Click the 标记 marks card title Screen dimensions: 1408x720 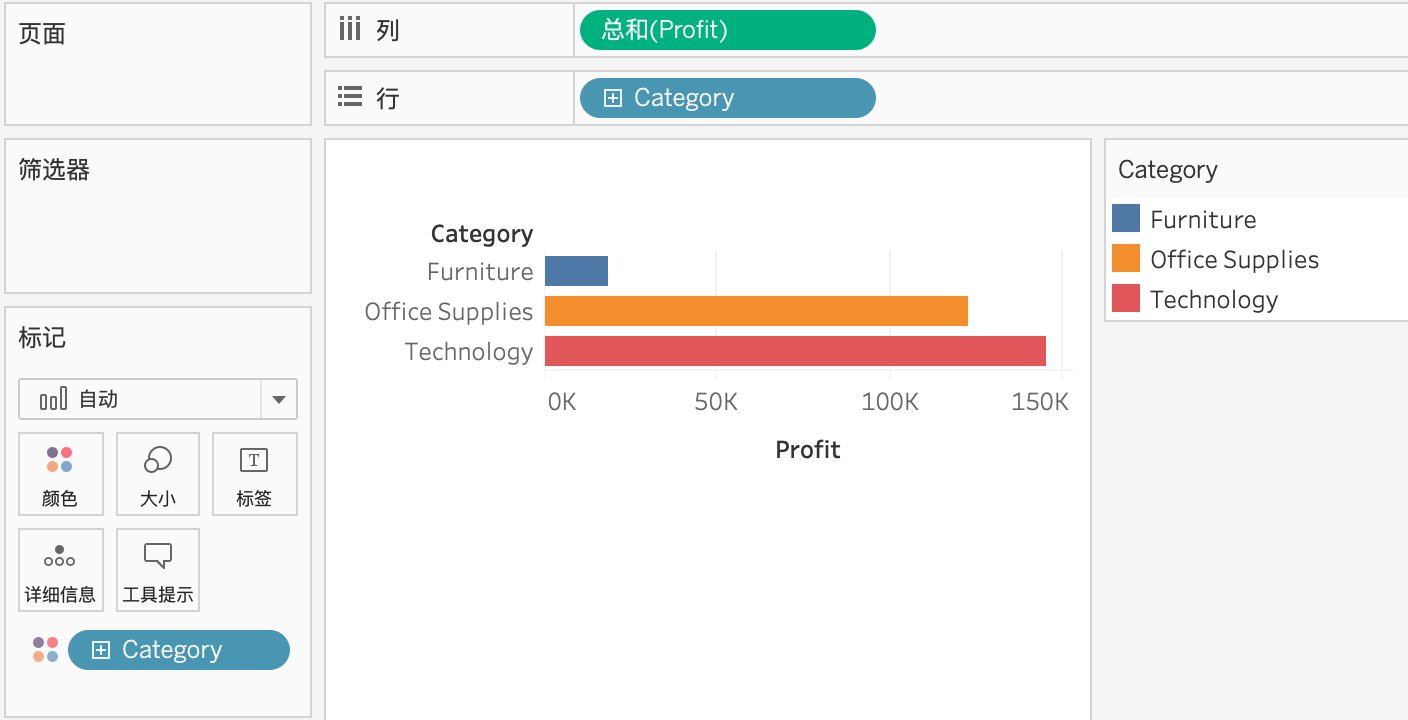tap(42, 338)
